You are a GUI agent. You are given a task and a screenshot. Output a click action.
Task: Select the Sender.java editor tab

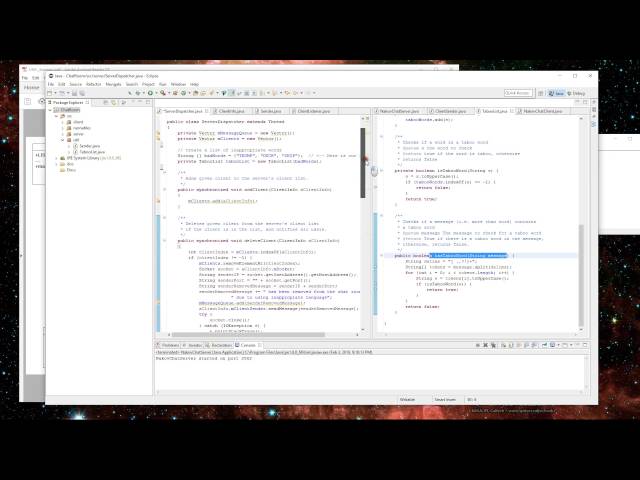270,111
